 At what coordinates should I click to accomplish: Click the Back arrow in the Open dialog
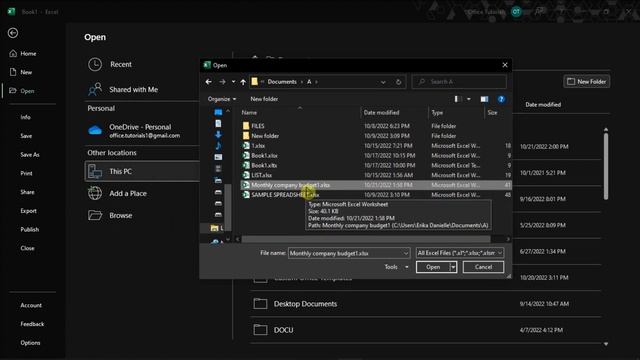209,82
